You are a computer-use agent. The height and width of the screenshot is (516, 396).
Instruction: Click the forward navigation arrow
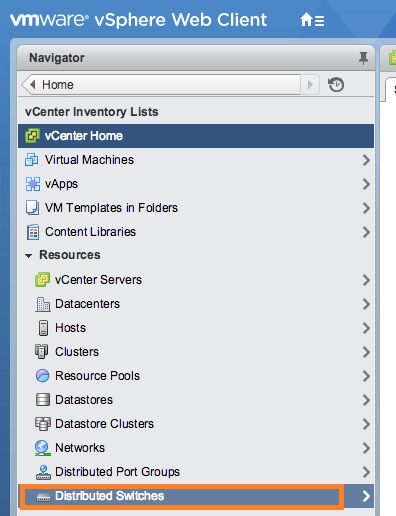(310, 85)
